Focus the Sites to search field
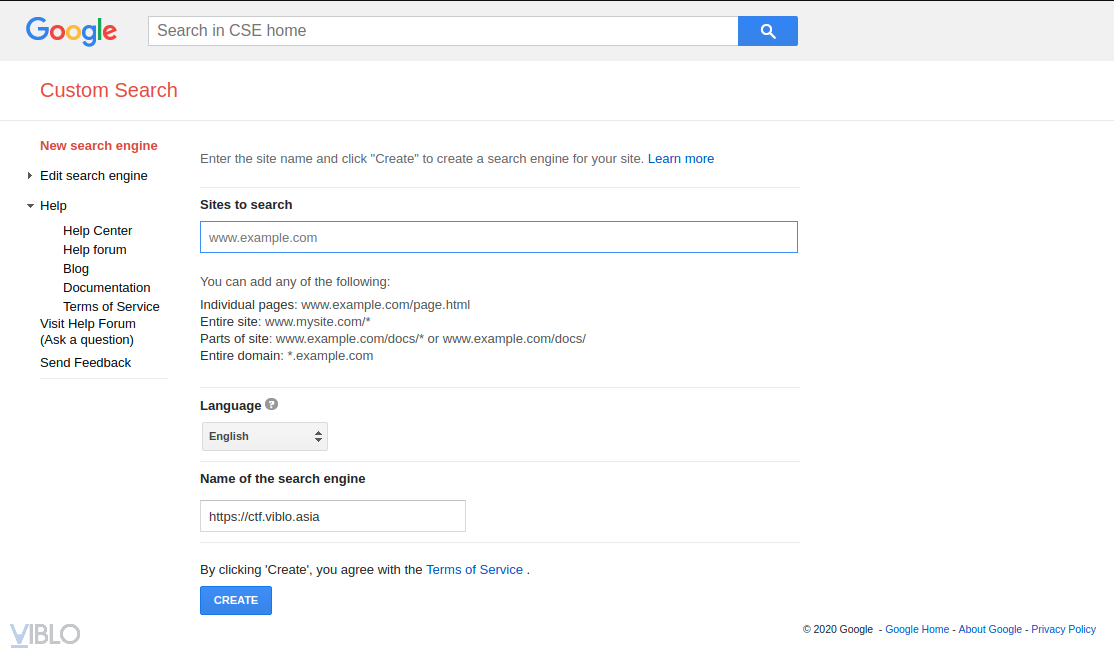The width and height of the screenshot is (1114, 658). tap(498, 238)
